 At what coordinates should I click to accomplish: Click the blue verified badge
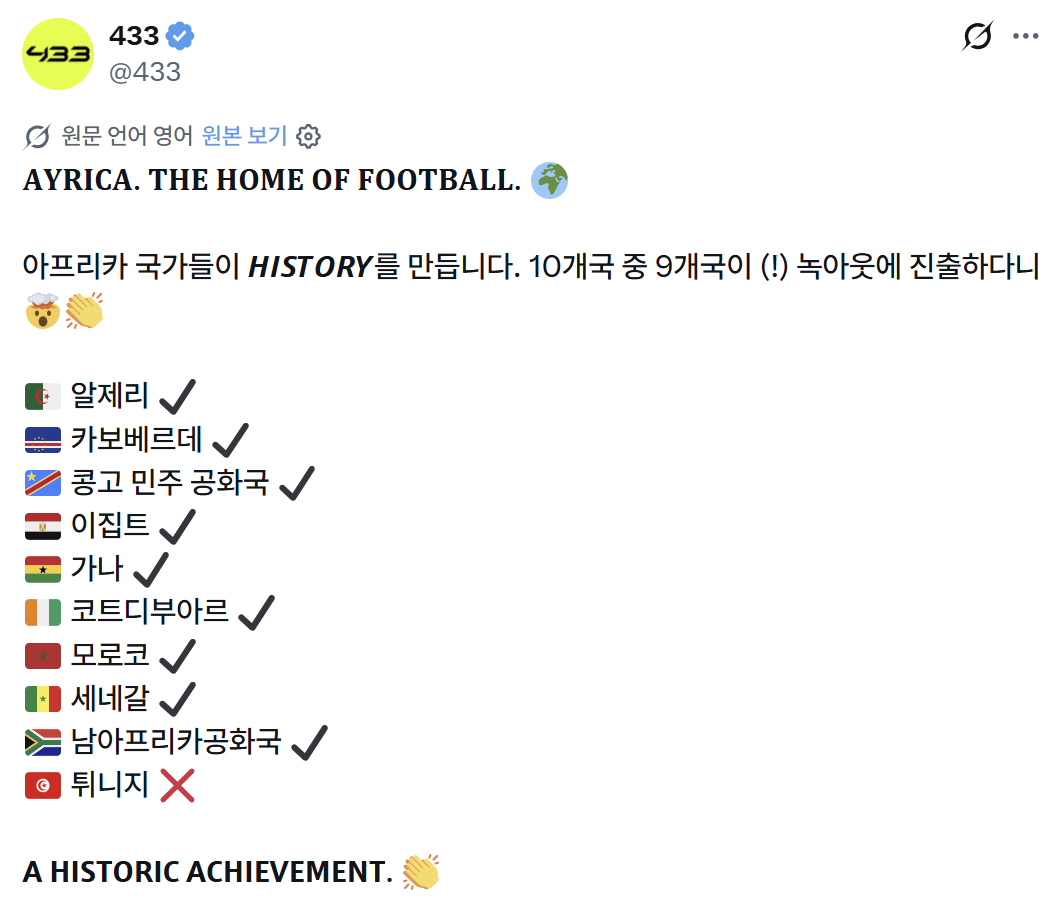tap(179, 36)
